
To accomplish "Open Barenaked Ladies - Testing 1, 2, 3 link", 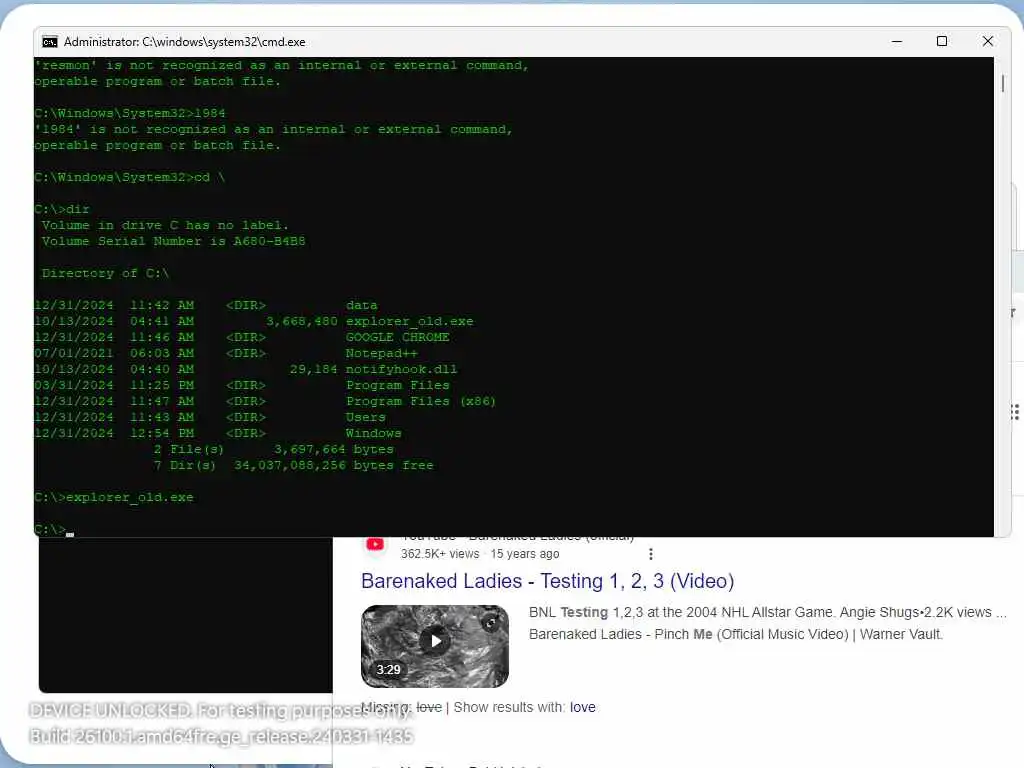I will [x=547, y=581].
